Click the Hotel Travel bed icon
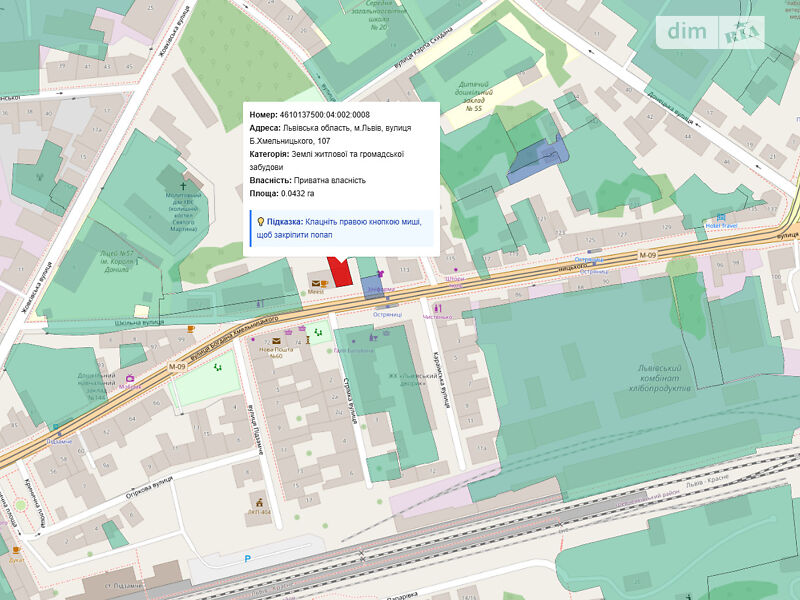 721,217
